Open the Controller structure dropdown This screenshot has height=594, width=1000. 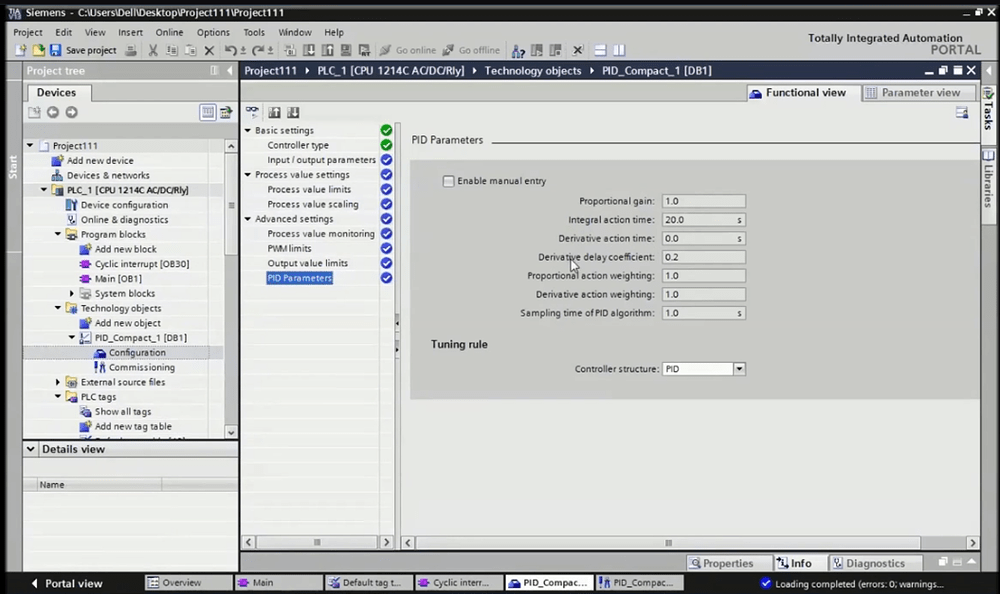(739, 368)
